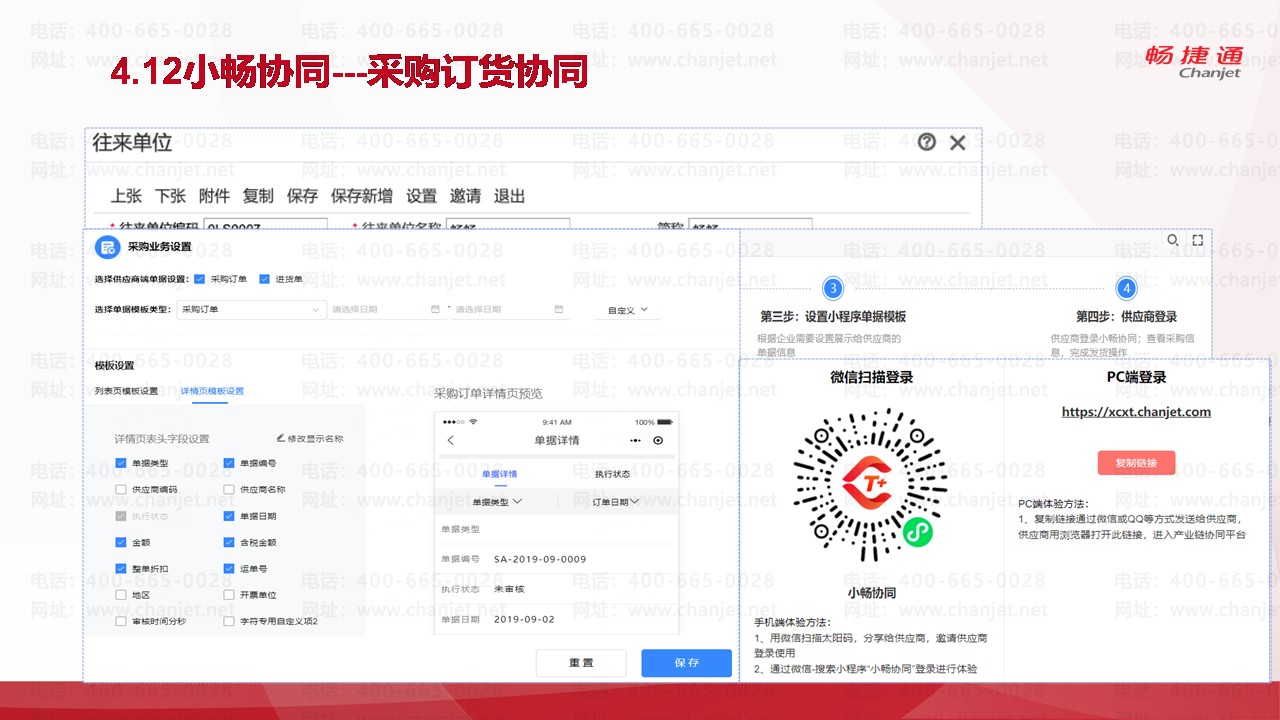Screen dimensions: 1280x720
Task: Enable the 开票单位 checkbox
Action: point(229,595)
